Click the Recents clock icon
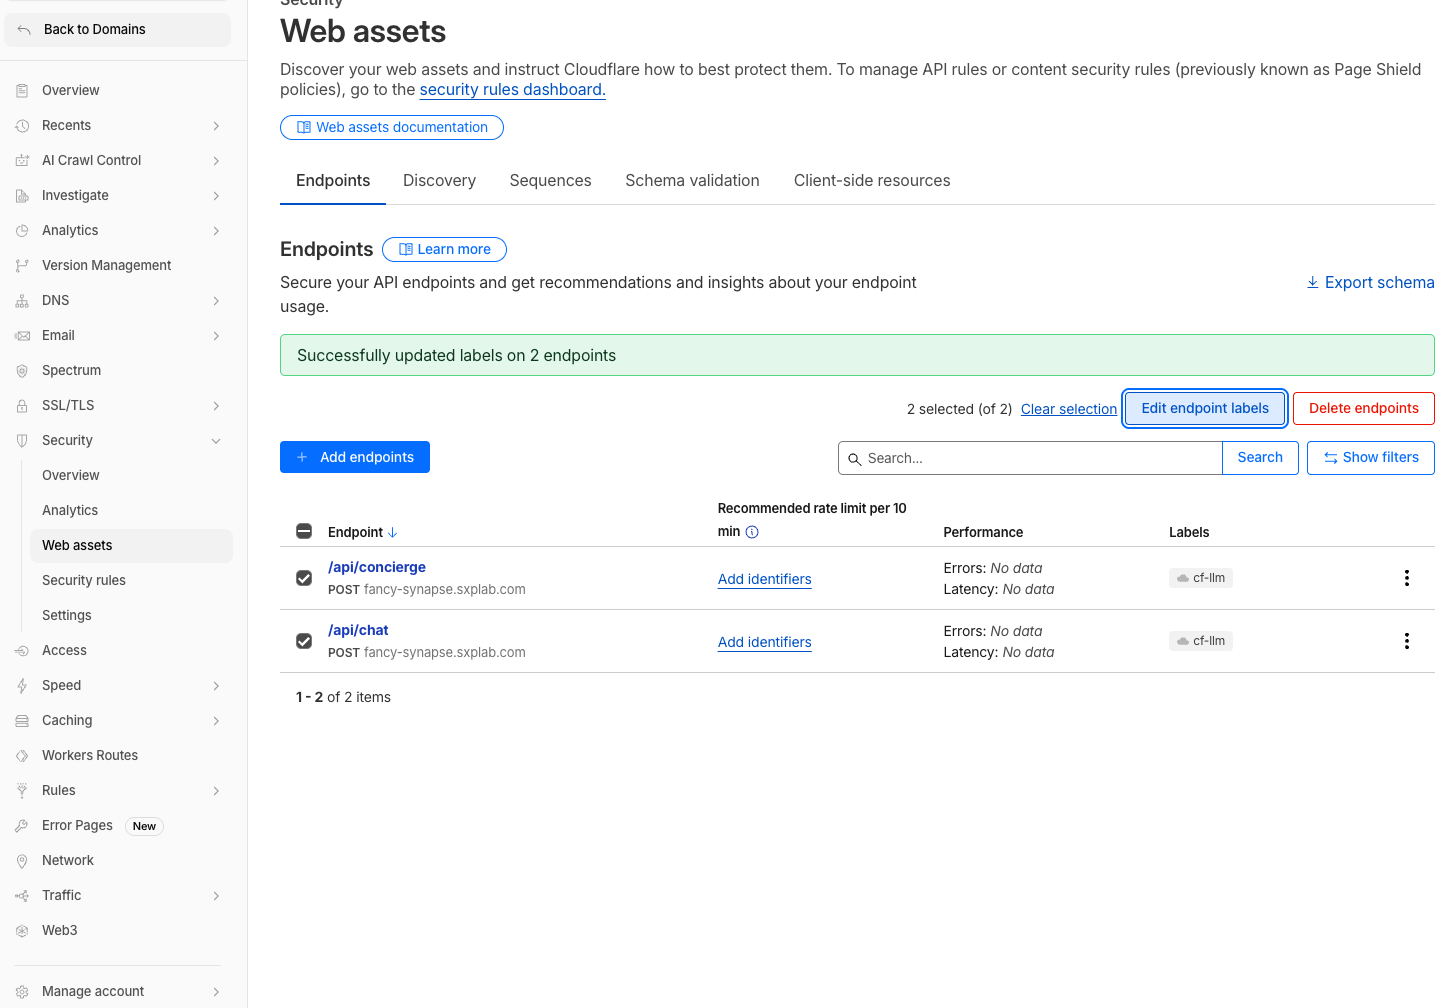 (x=22, y=126)
